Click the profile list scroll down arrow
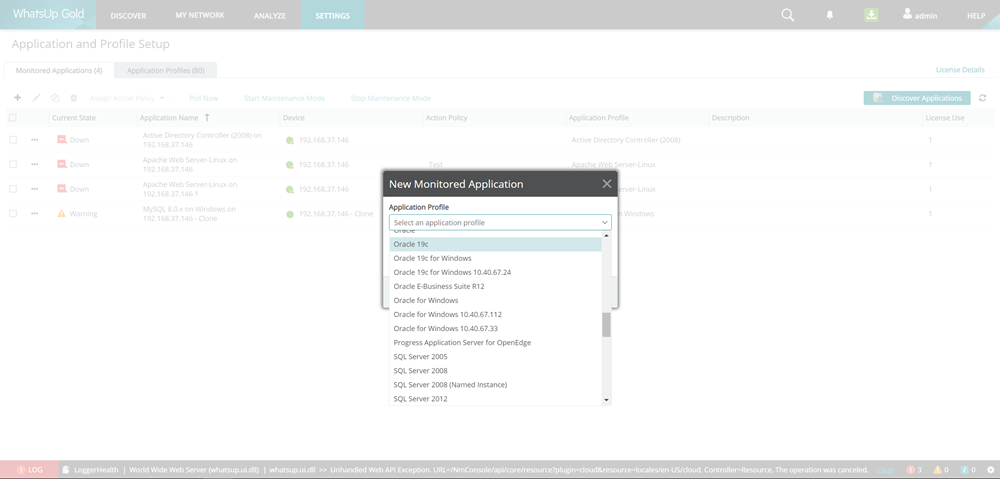Screen dimensions: 1000x479 tap(607, 400)
